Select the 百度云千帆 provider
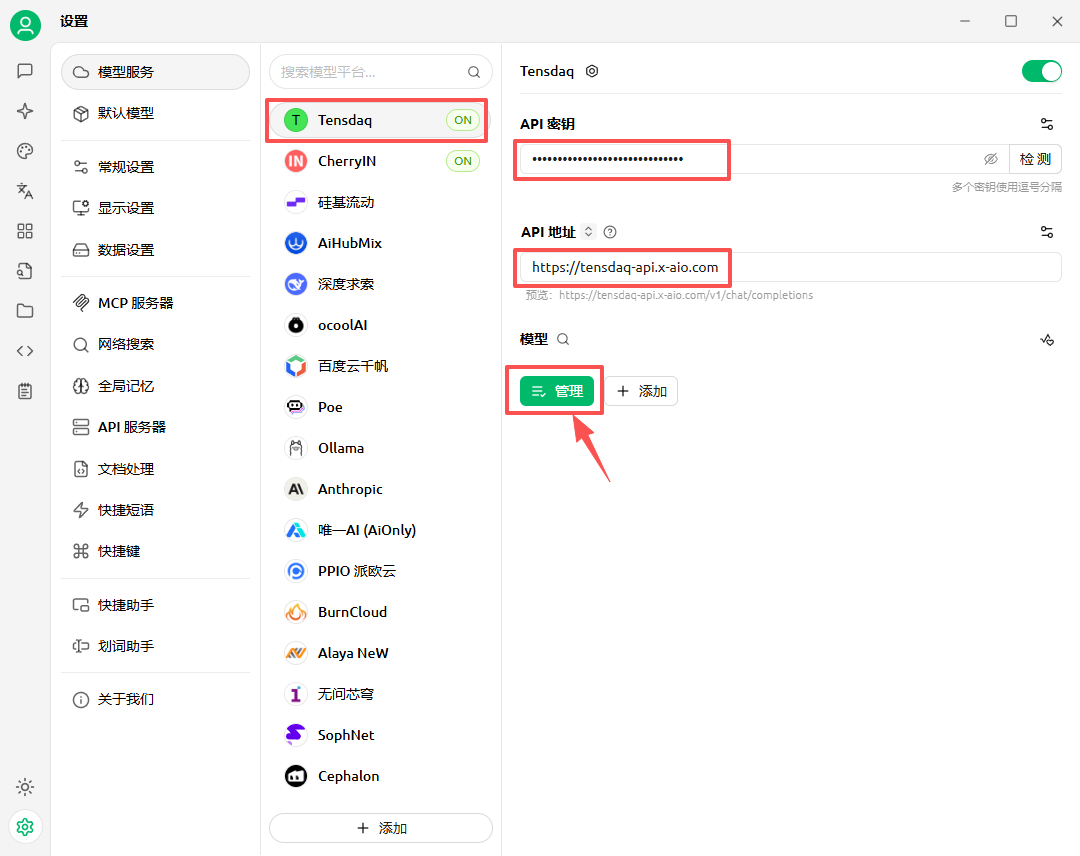This screenshot has height=856, width=1080. 381,366
